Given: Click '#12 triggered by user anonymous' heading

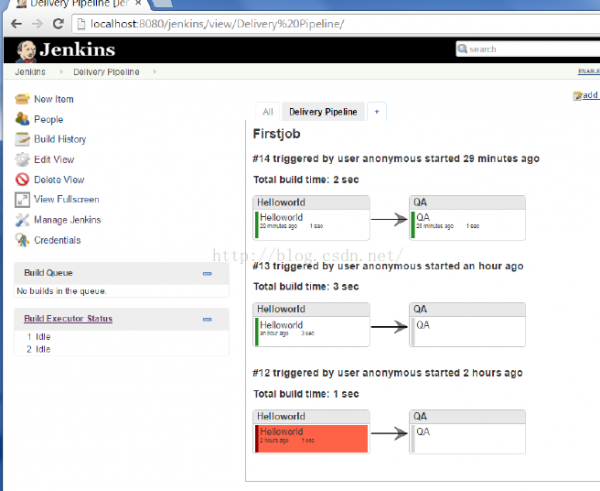Looking at the screenshot, I should [388, 373].
